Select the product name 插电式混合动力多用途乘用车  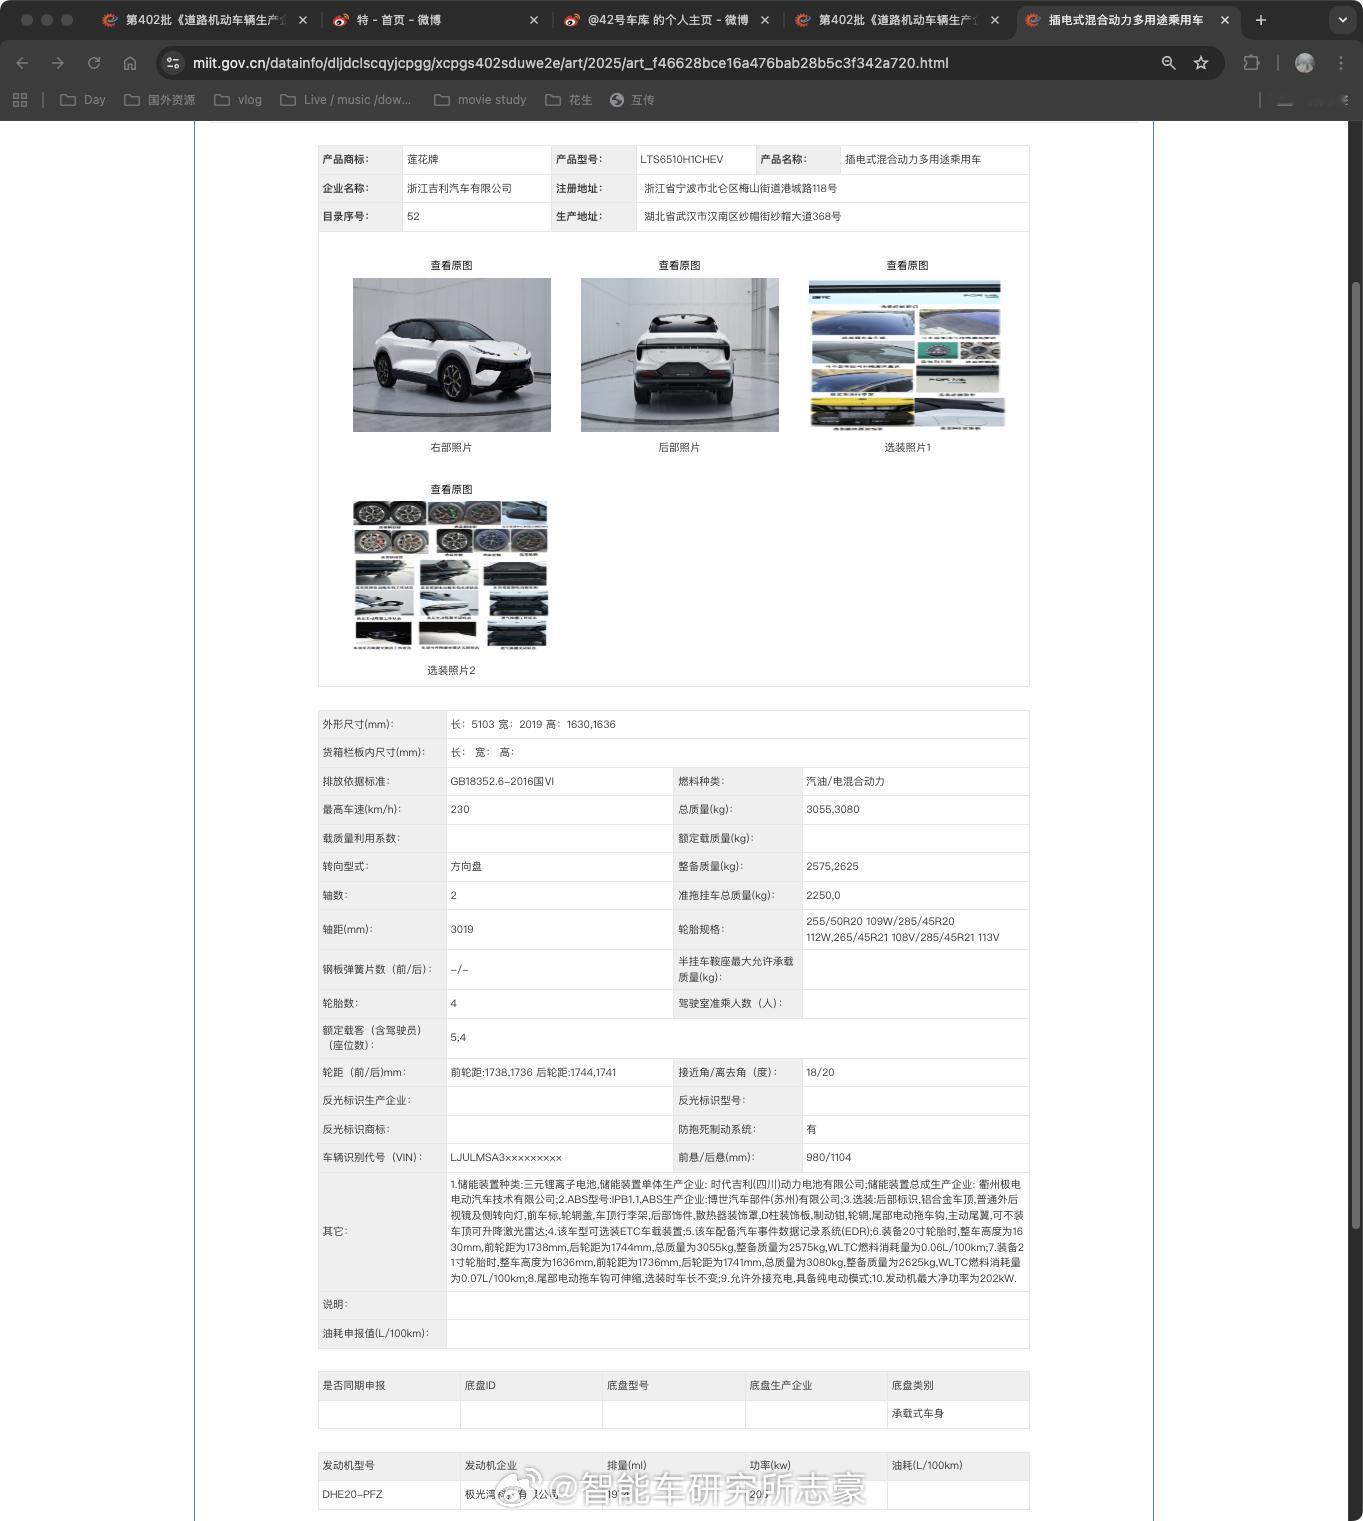(913, 160)
